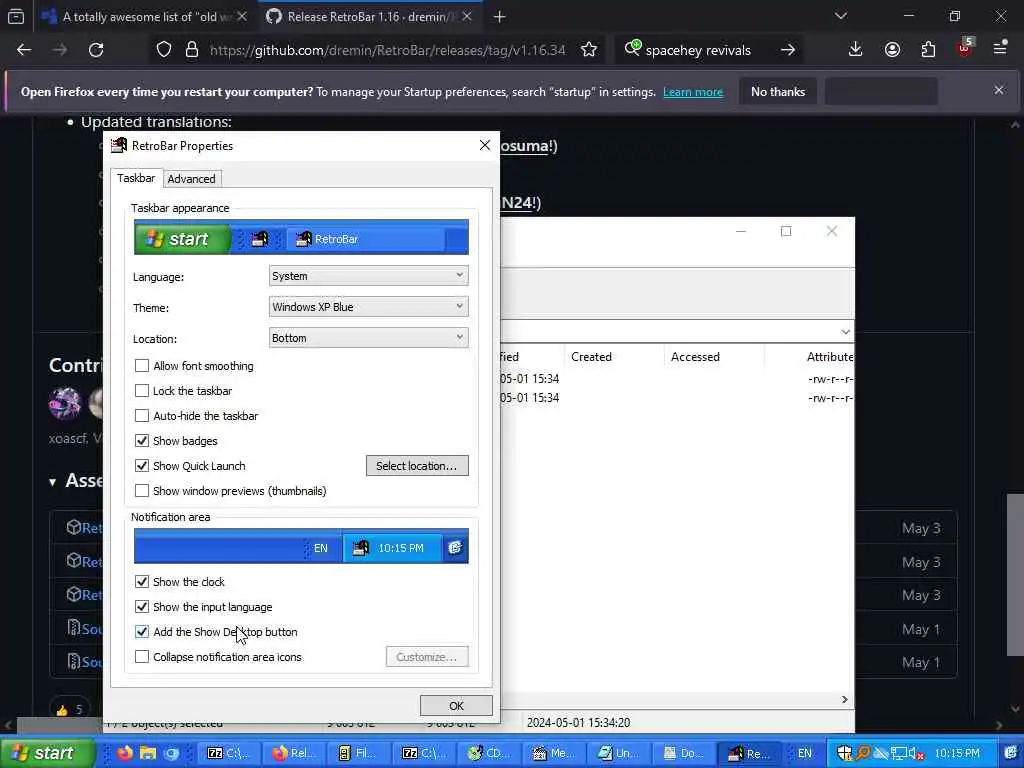Click the tracking protection shield icon
Screen dimensions: 1024x768
(x=164, y=50)
